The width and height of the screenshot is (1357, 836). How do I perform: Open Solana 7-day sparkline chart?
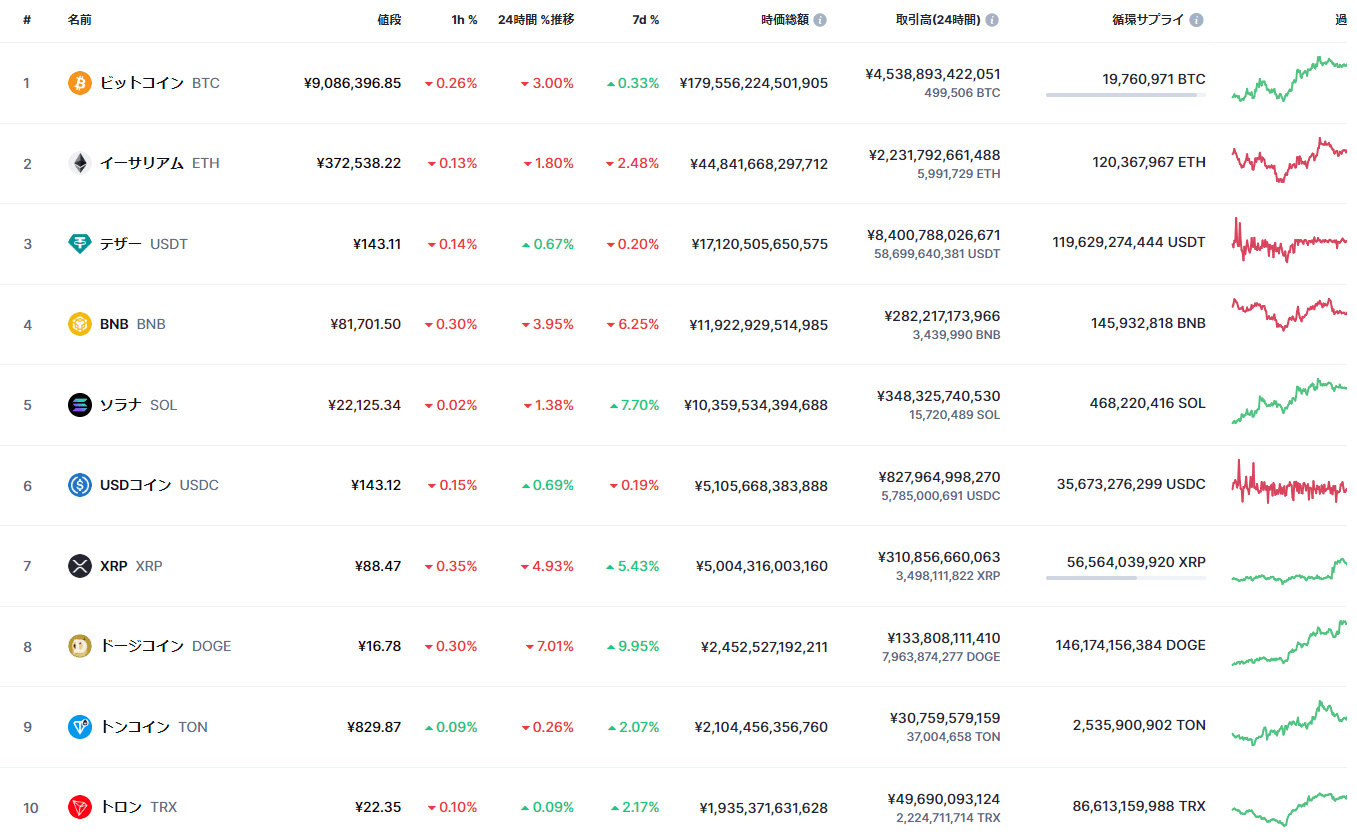(1289, 402)
